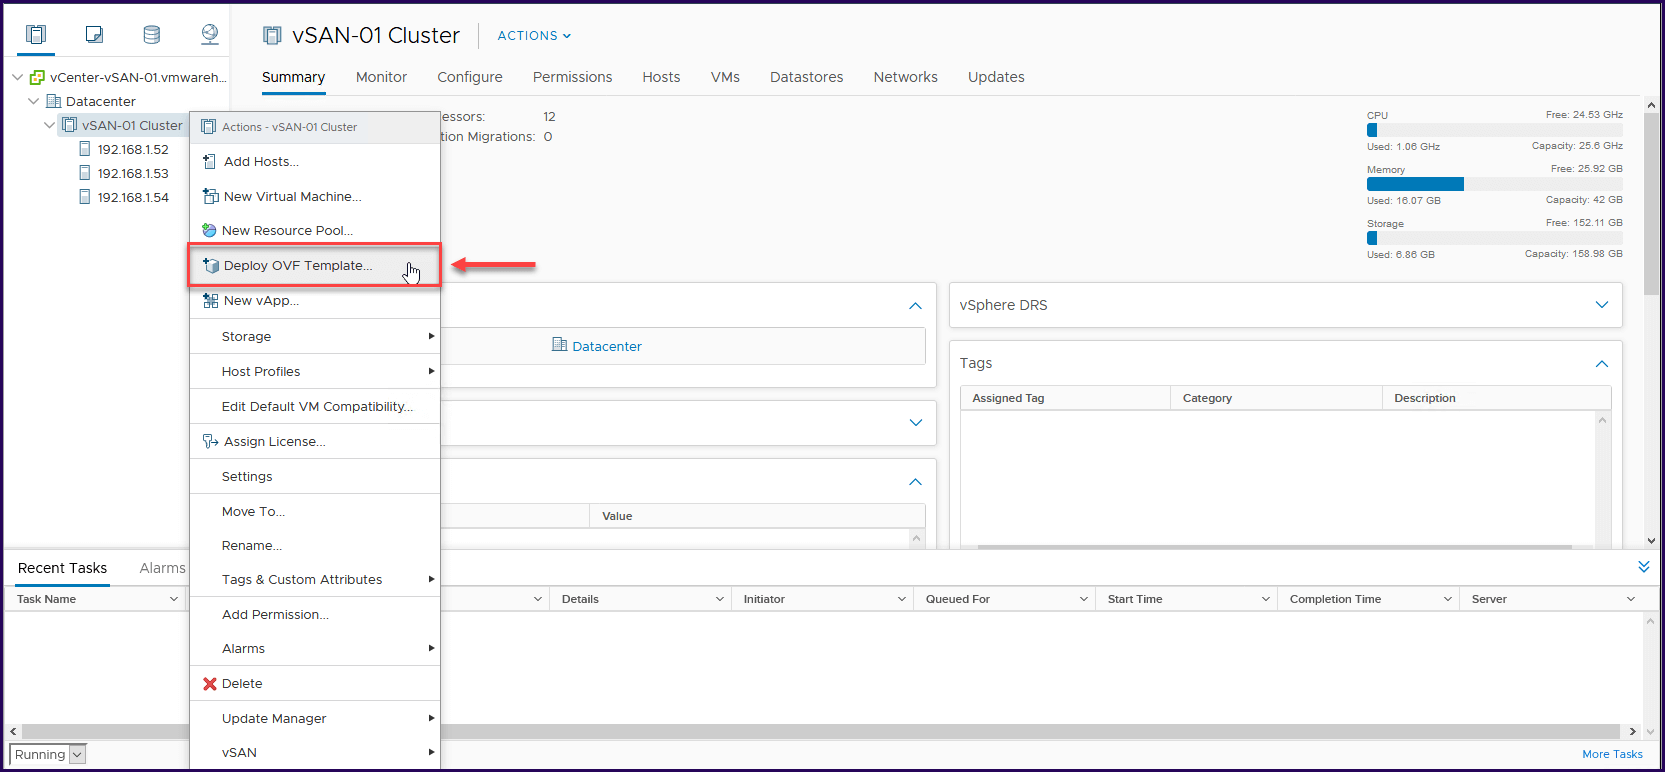The height and width of the screenshot is (772, 1665).
Task: Select Deploy OVF Template menu item
Action: point(315,265)
